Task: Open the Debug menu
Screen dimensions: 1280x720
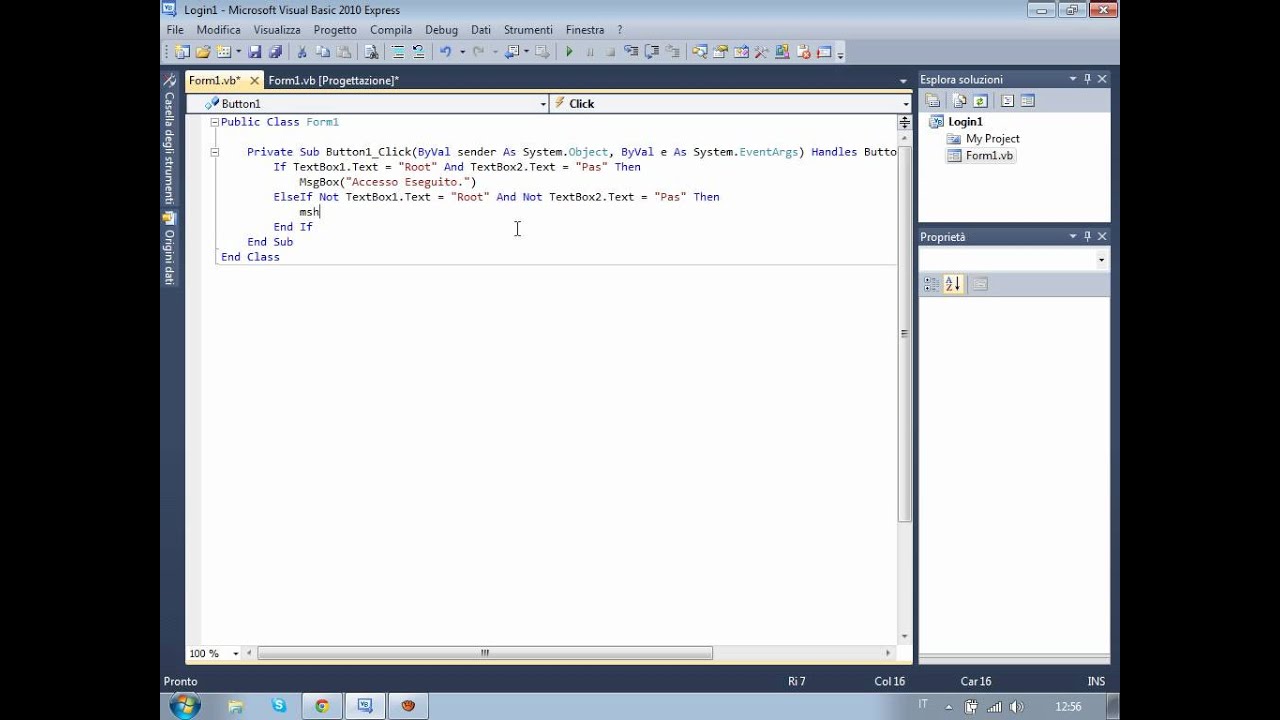Action: 441,30
